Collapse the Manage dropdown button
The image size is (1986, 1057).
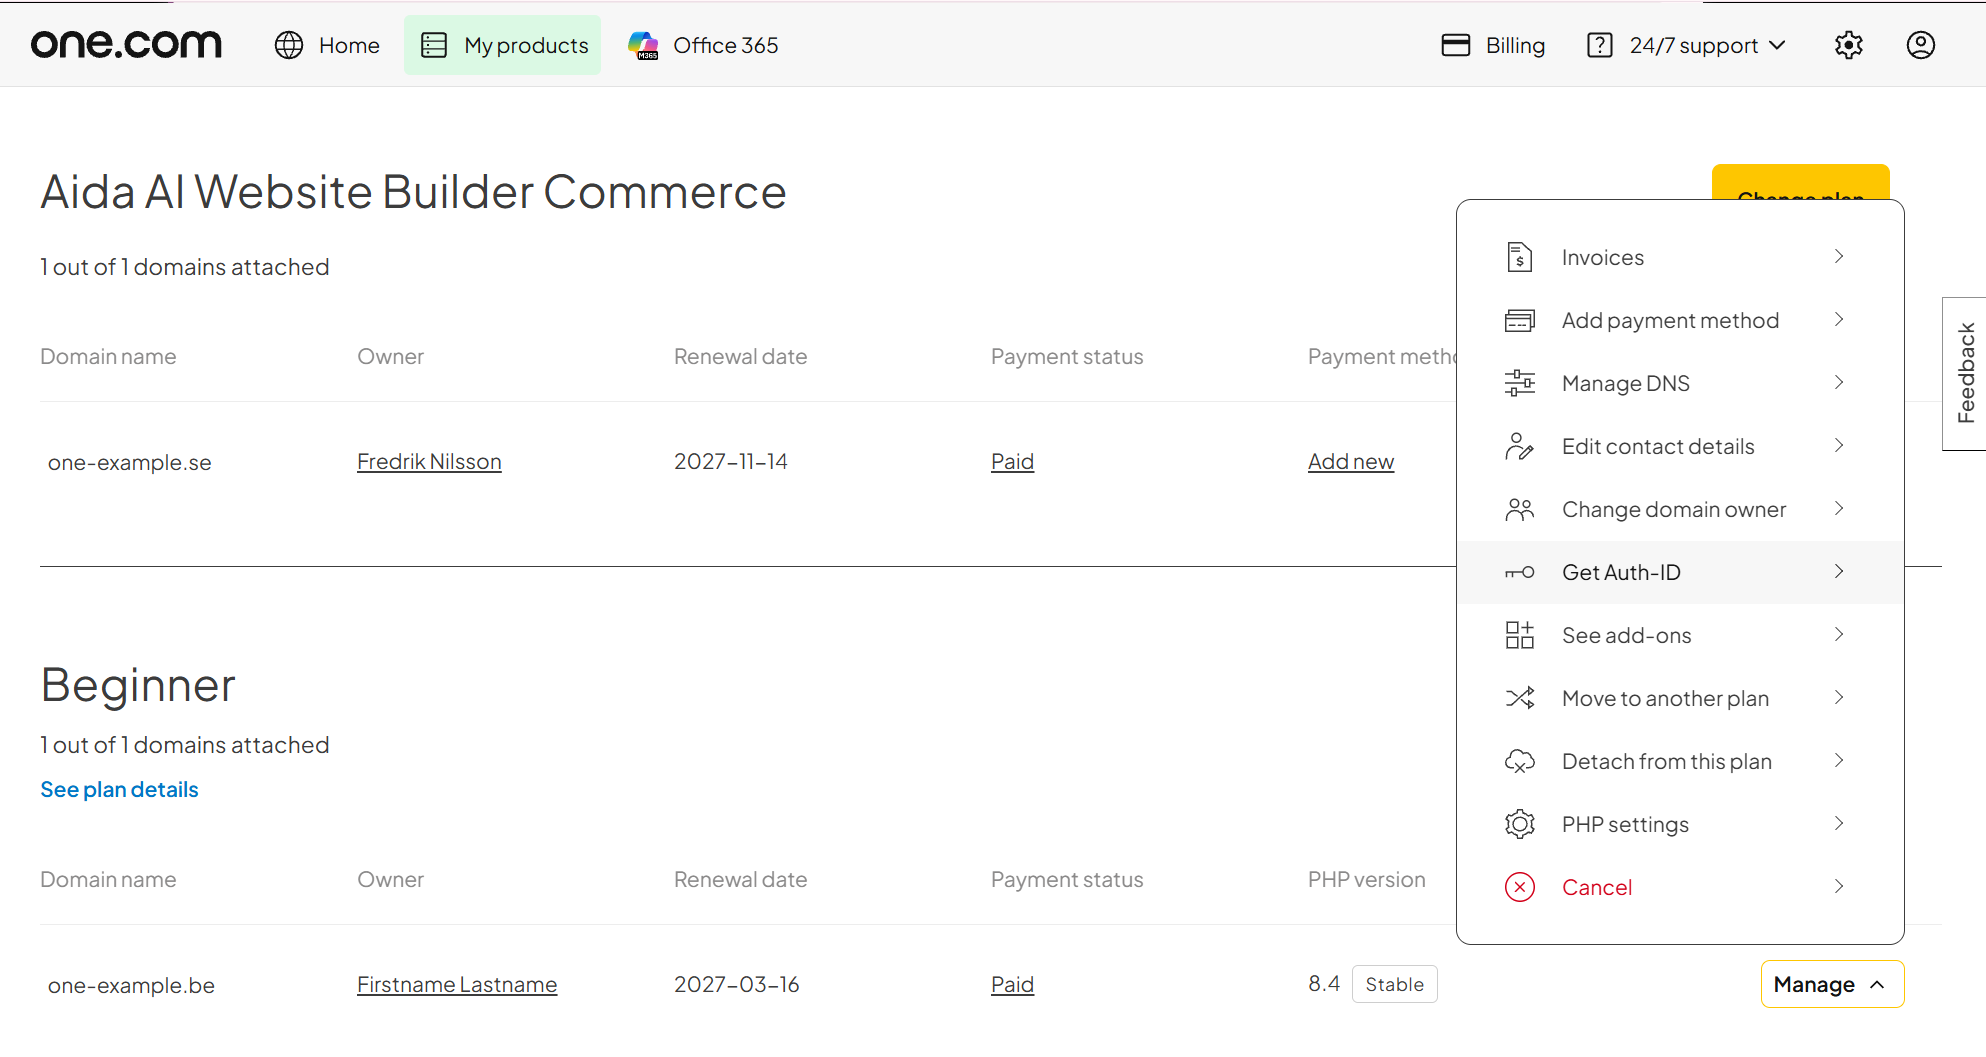(1832, 984)
